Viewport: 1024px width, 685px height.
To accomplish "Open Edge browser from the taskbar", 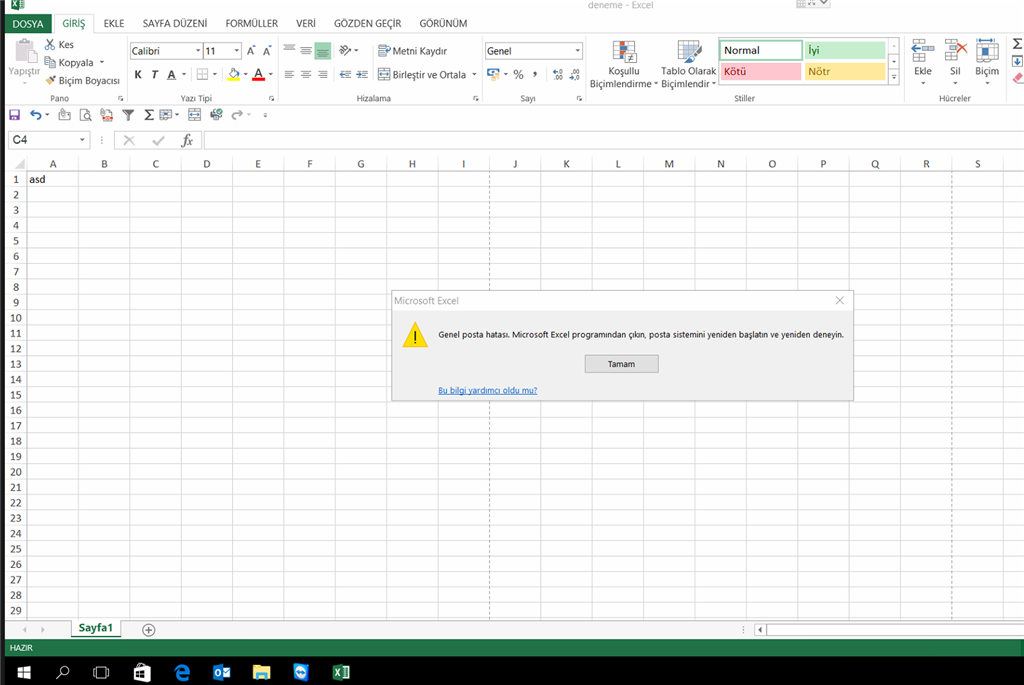I will 182,672.
